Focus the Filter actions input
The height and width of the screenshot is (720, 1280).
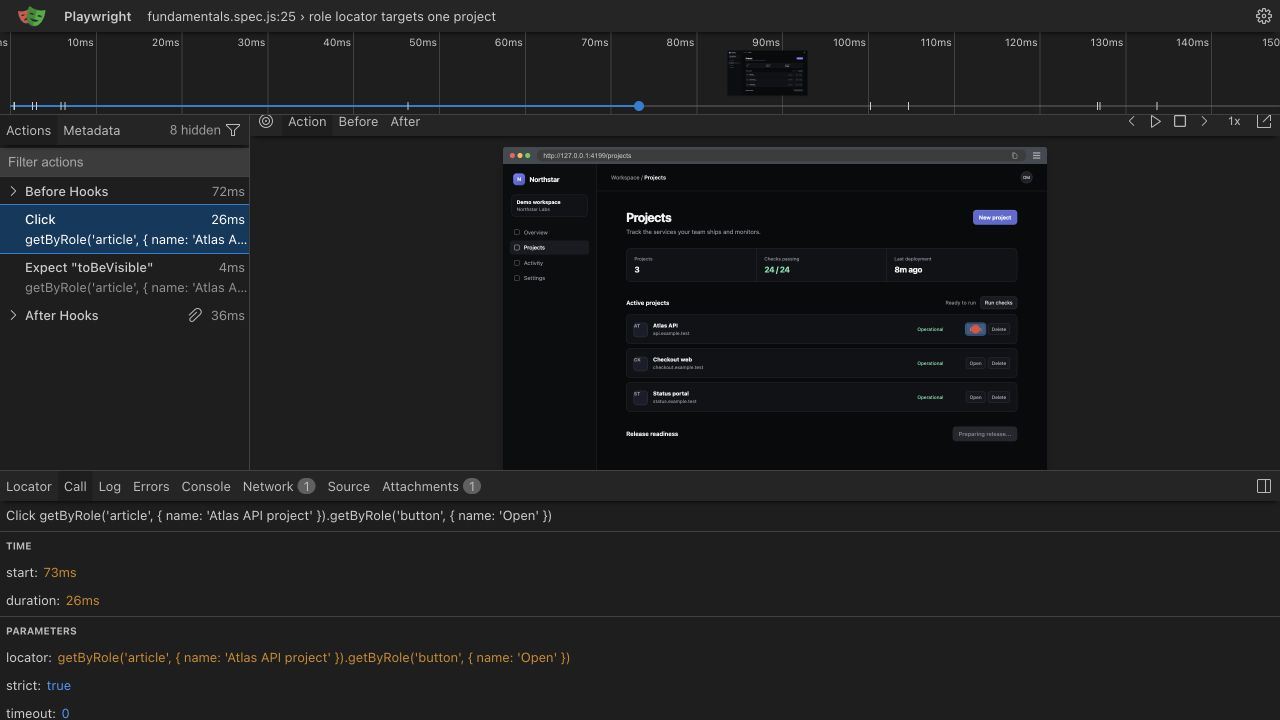point(124,162)
